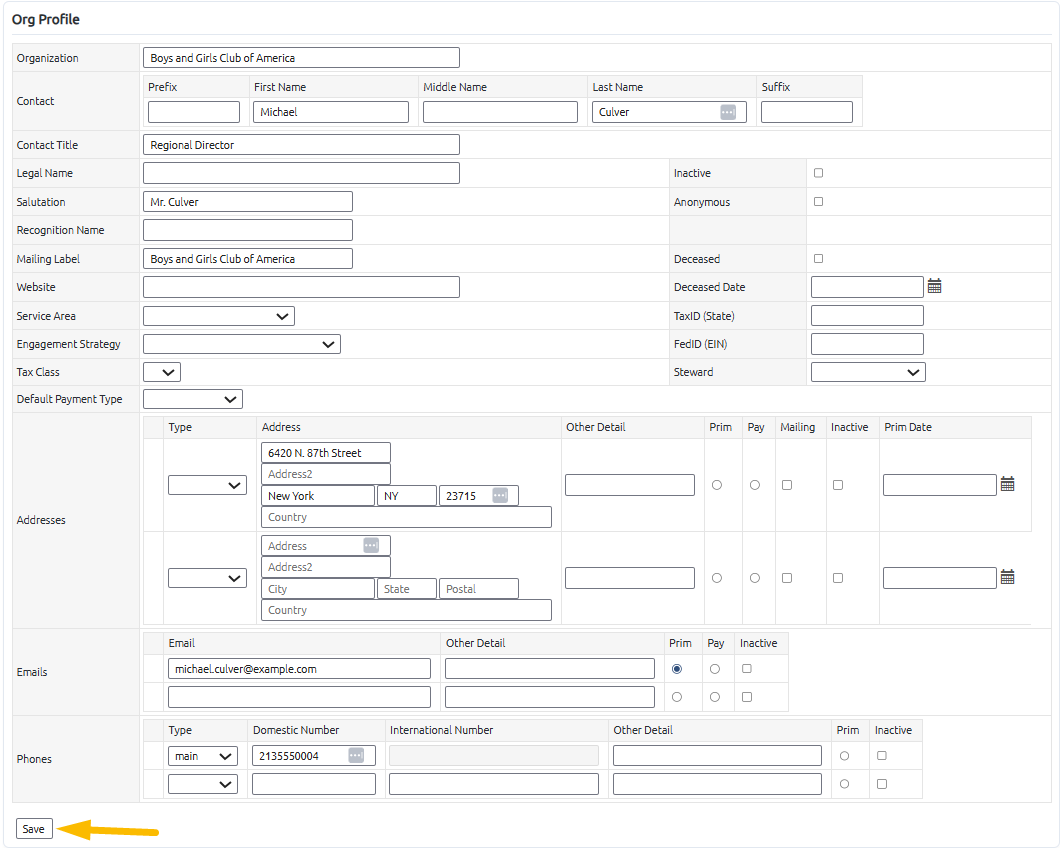The image size is (1060, 848).
Task: Click ellipsis icon in empty Address field
Action: (371, 545)
